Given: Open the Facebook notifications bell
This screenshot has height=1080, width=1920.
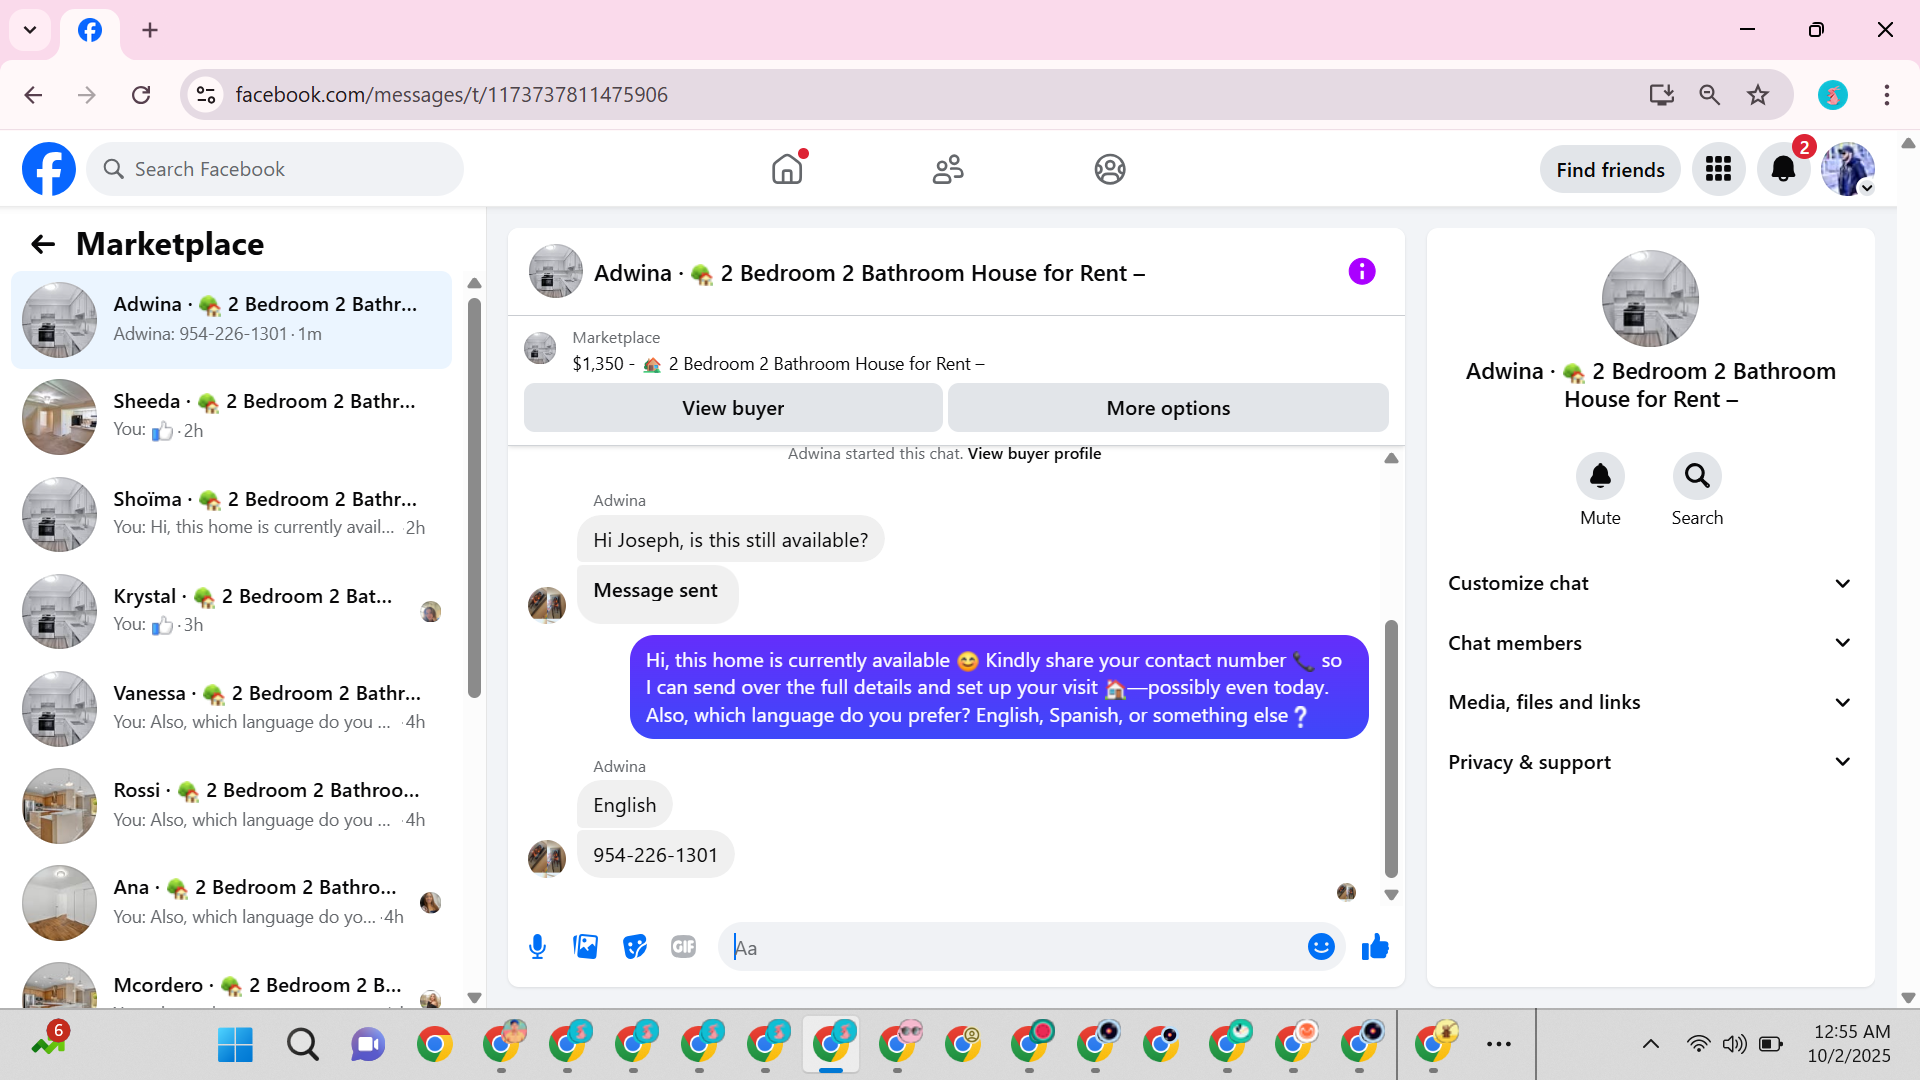Looking at the screenshot, I should pos(1783,170).
